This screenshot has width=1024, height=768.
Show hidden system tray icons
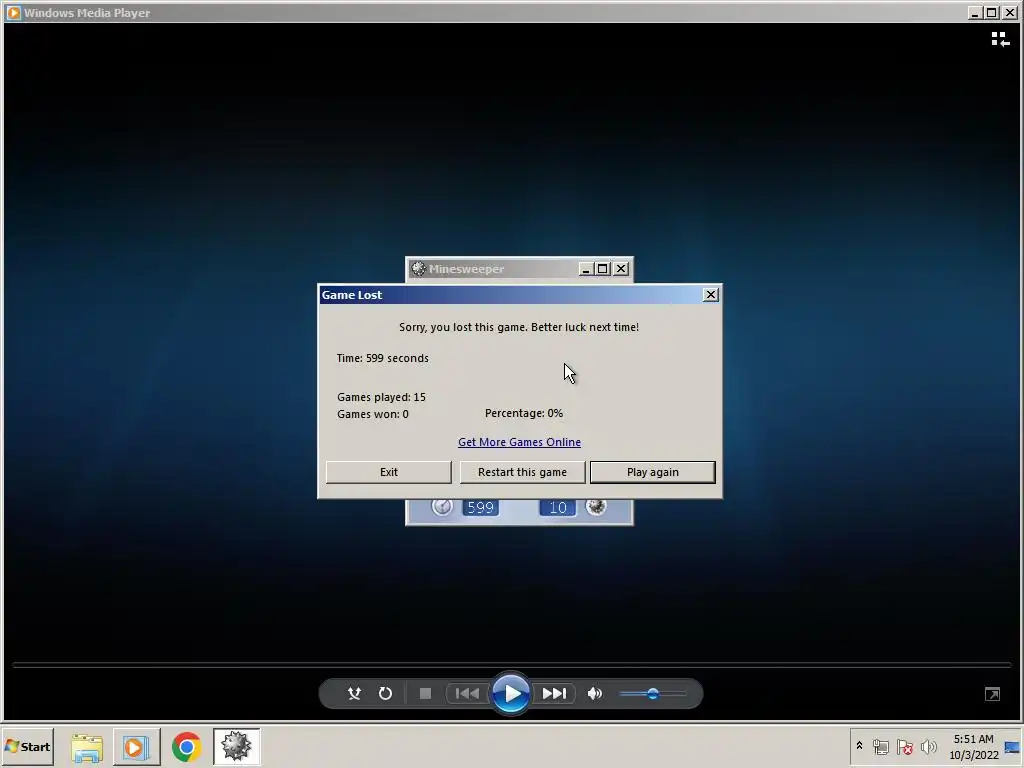(859, 746)
